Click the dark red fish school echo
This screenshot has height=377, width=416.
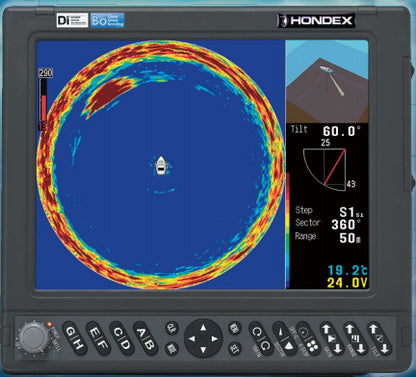pyautogui.click(x=108, y=95)
